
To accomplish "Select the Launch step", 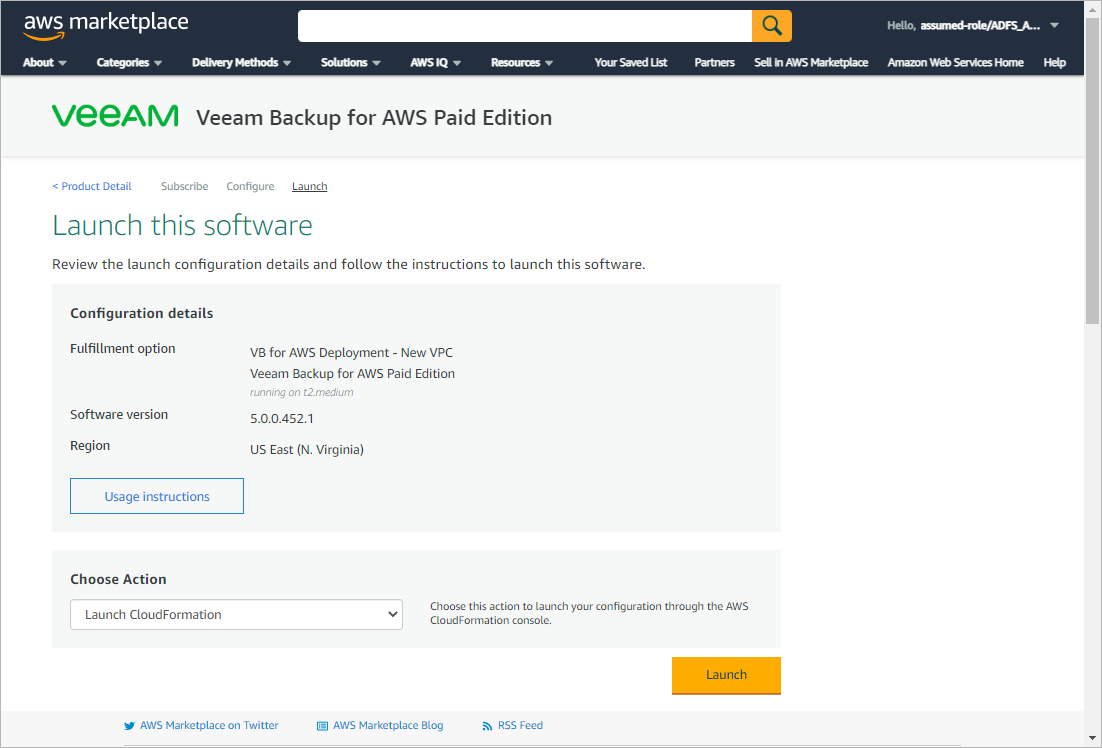I will [309, 186].
